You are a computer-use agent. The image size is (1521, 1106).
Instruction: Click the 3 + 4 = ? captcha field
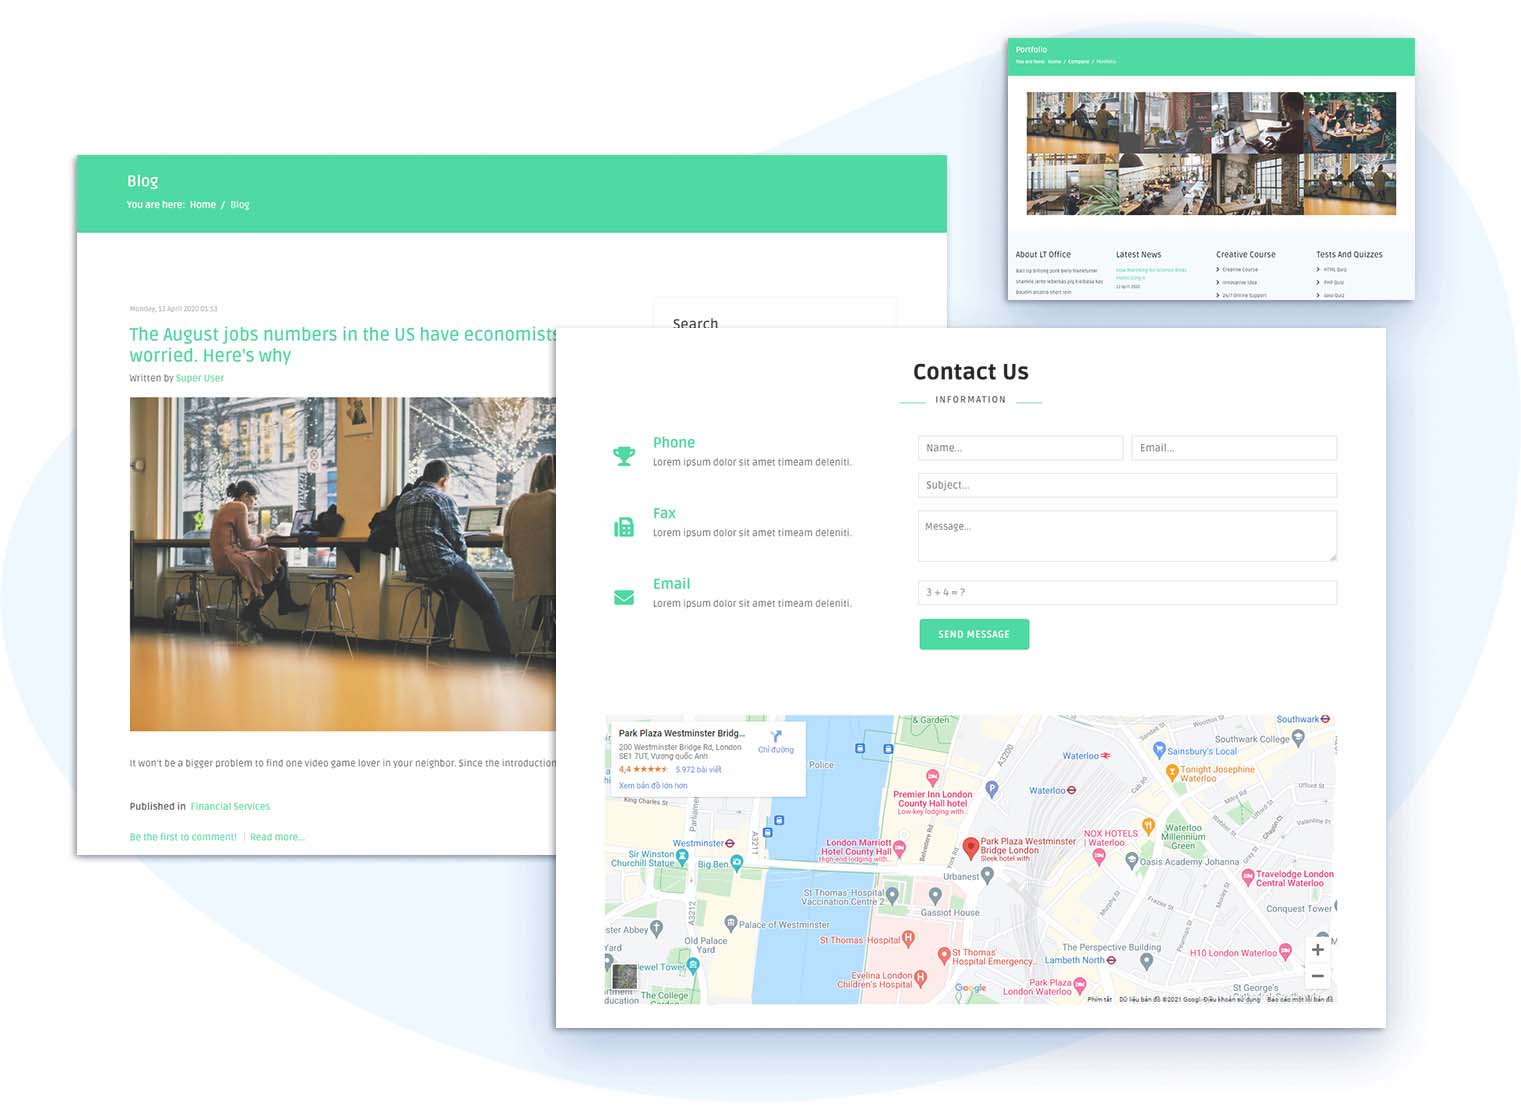tap(1127, 592)
